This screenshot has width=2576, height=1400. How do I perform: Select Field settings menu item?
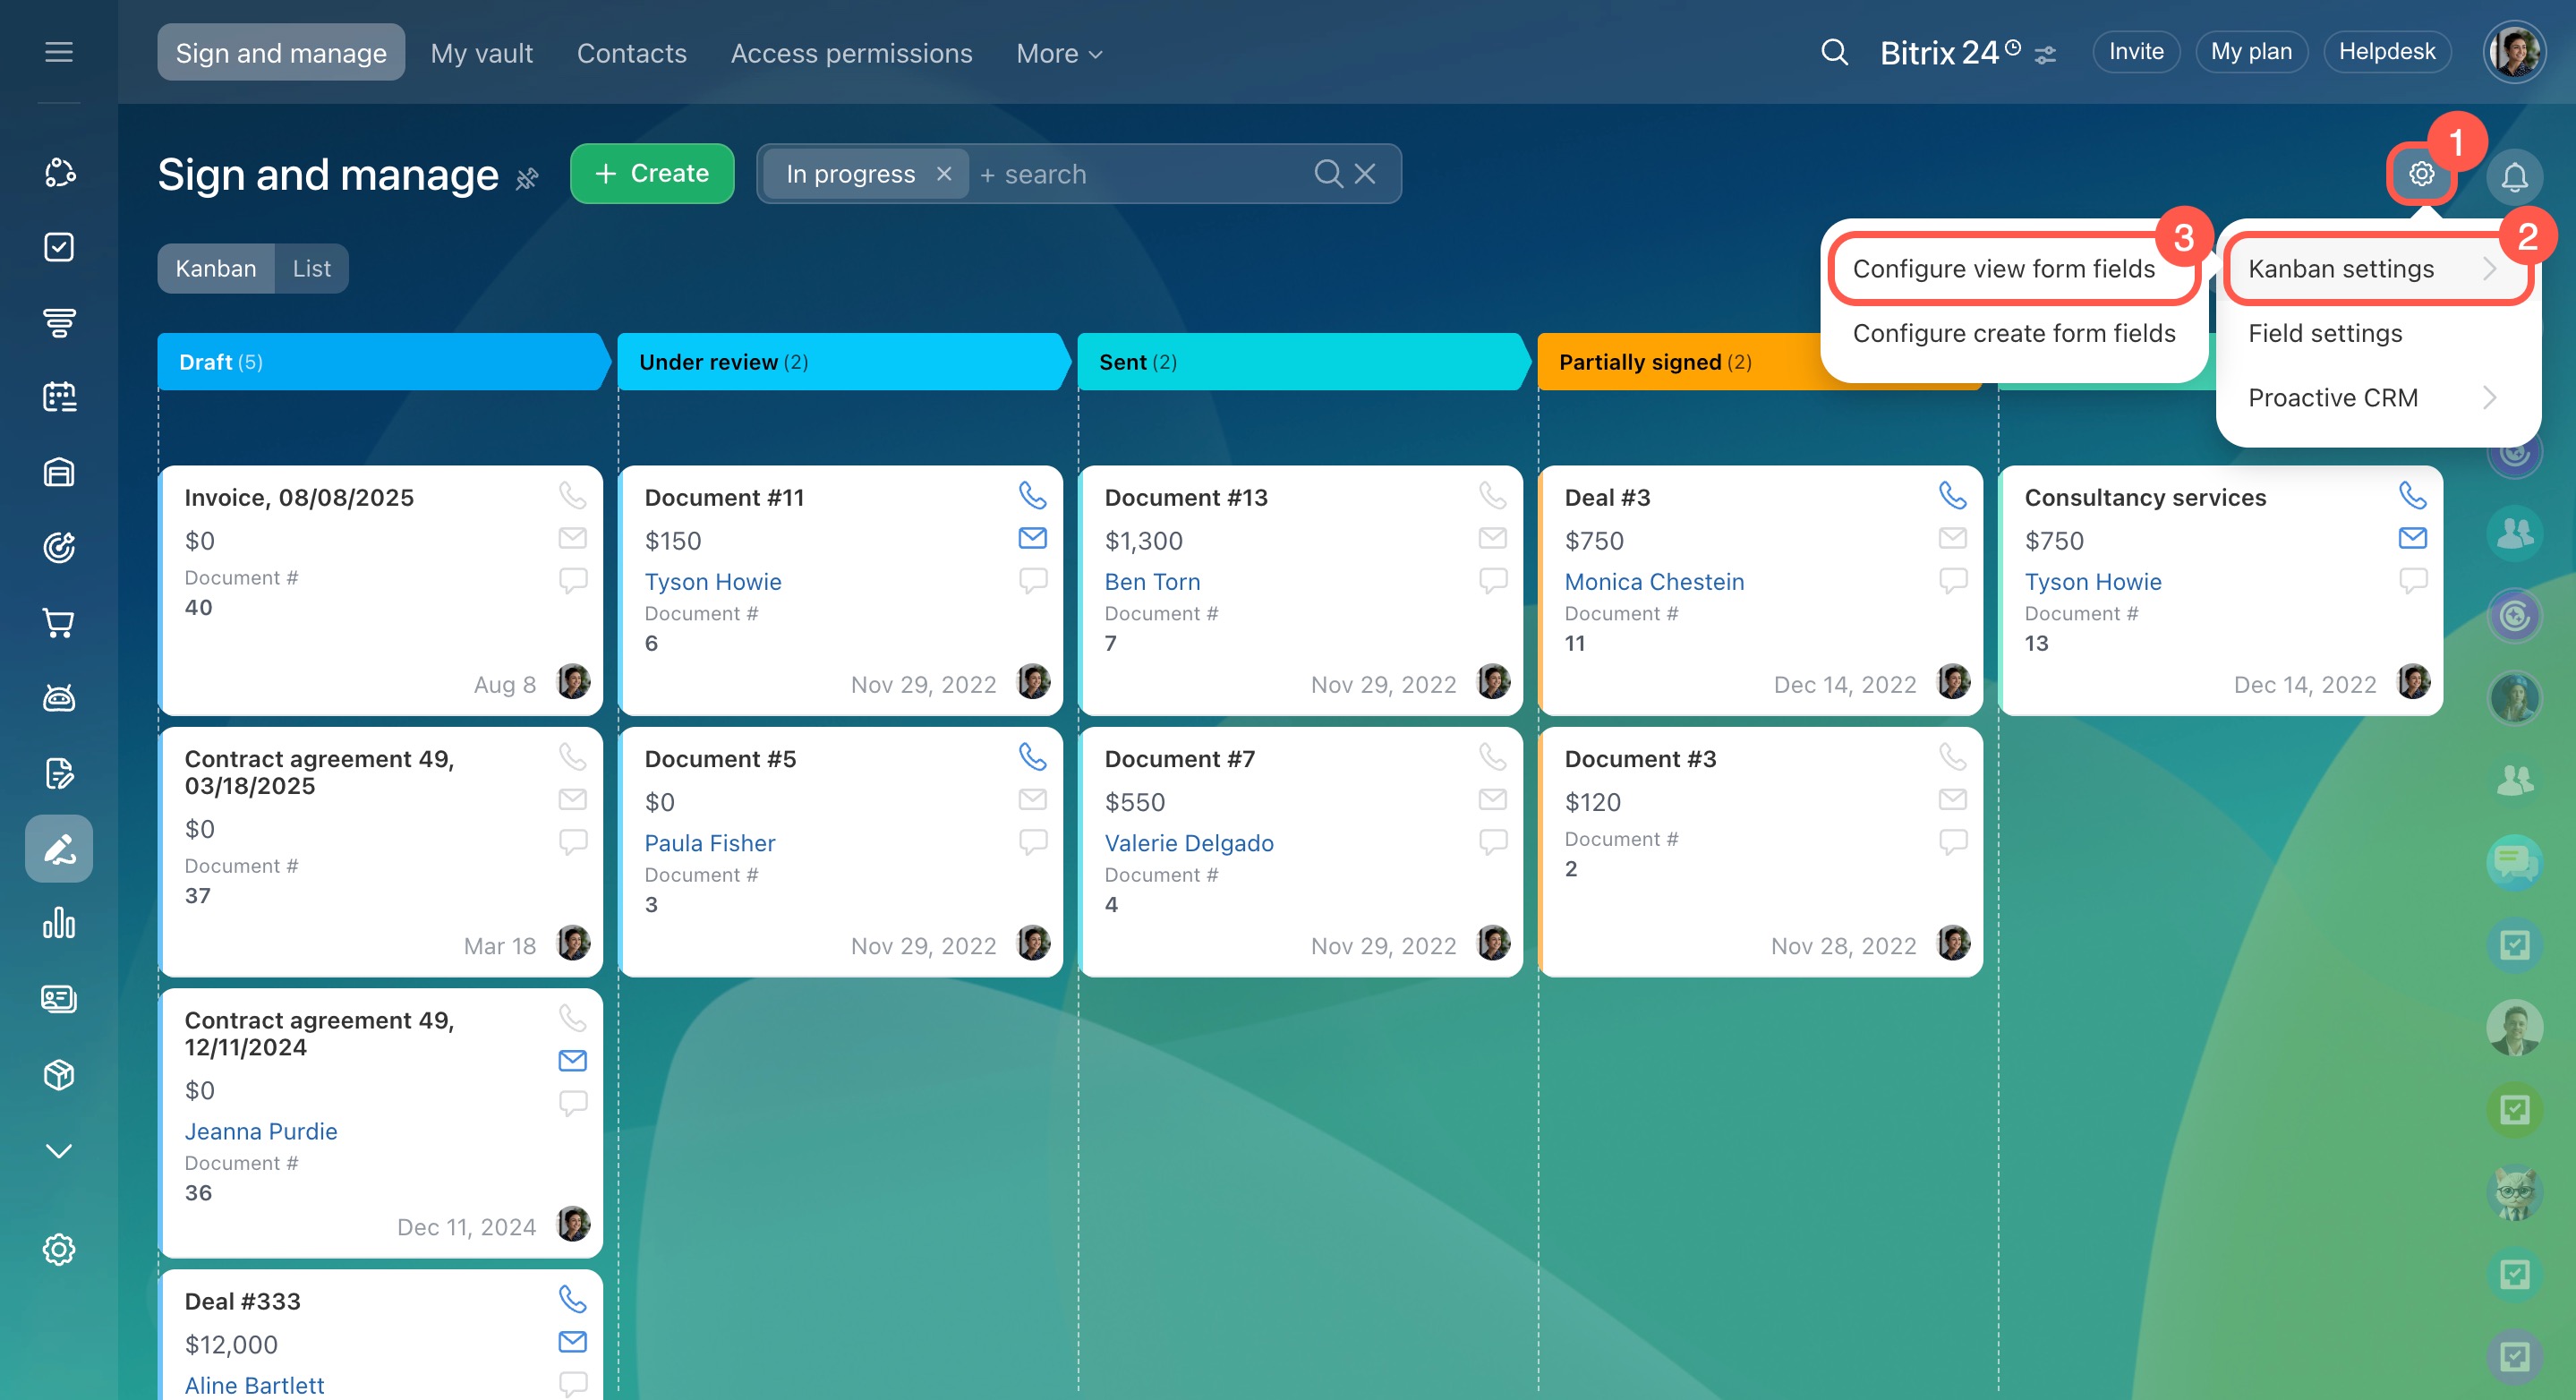[x=2325, y=333]
